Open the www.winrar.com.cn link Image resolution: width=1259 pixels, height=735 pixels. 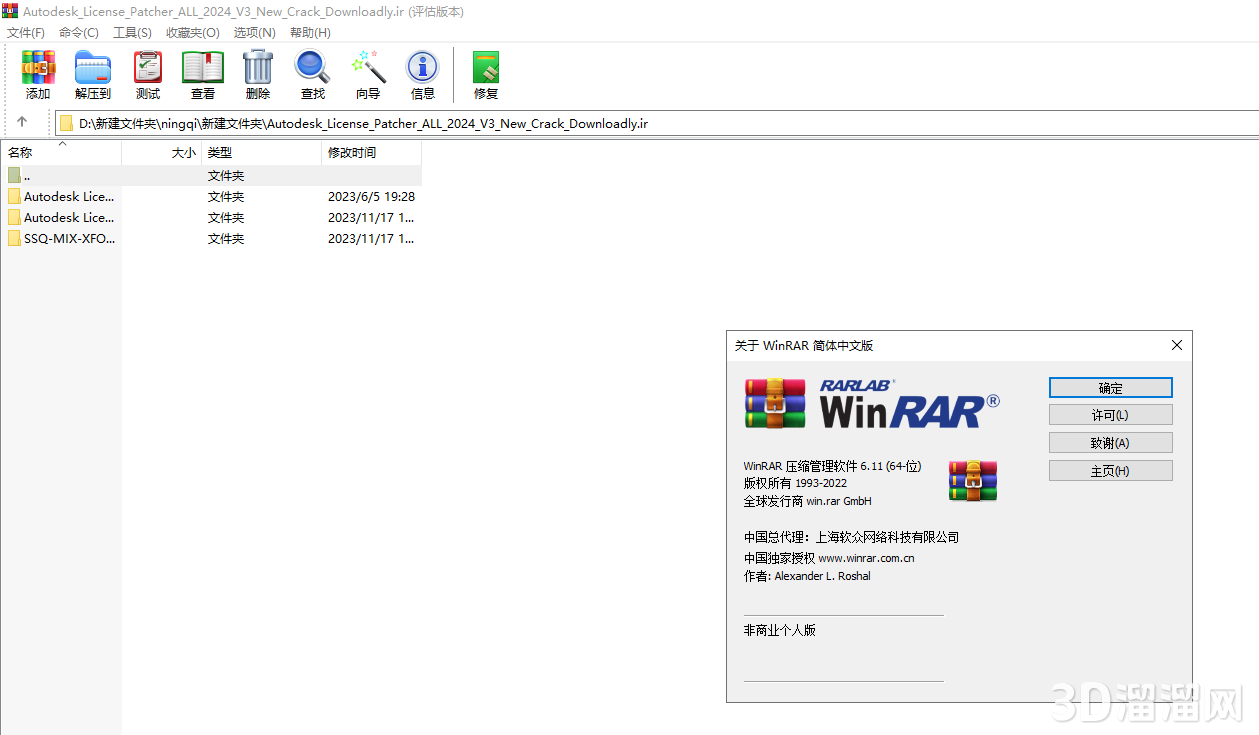click(866, 557)
